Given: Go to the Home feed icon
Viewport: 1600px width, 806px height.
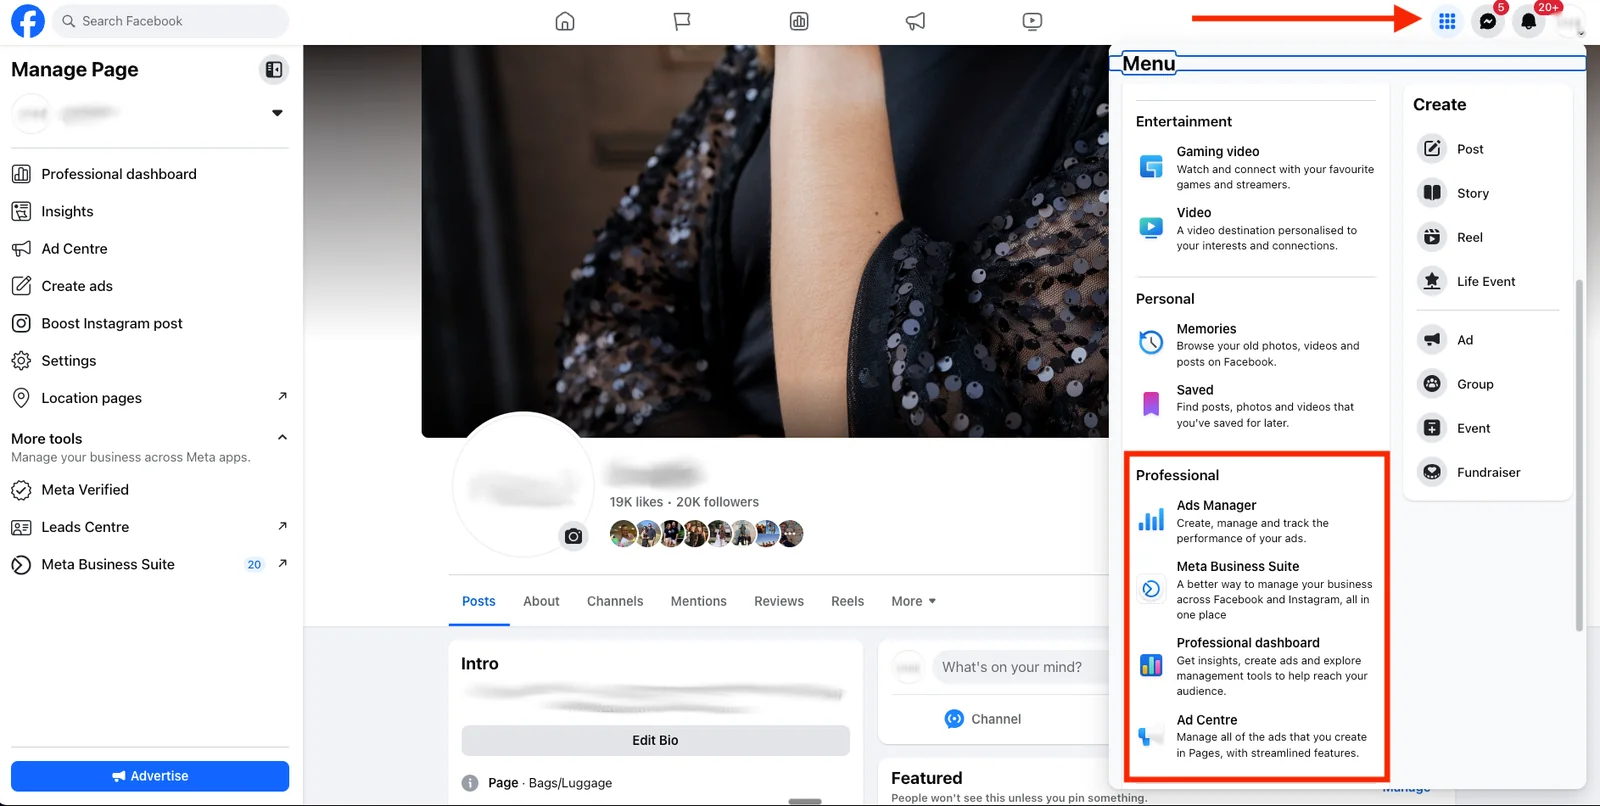Looking at the screenshot, I should (x=565, y=21).
